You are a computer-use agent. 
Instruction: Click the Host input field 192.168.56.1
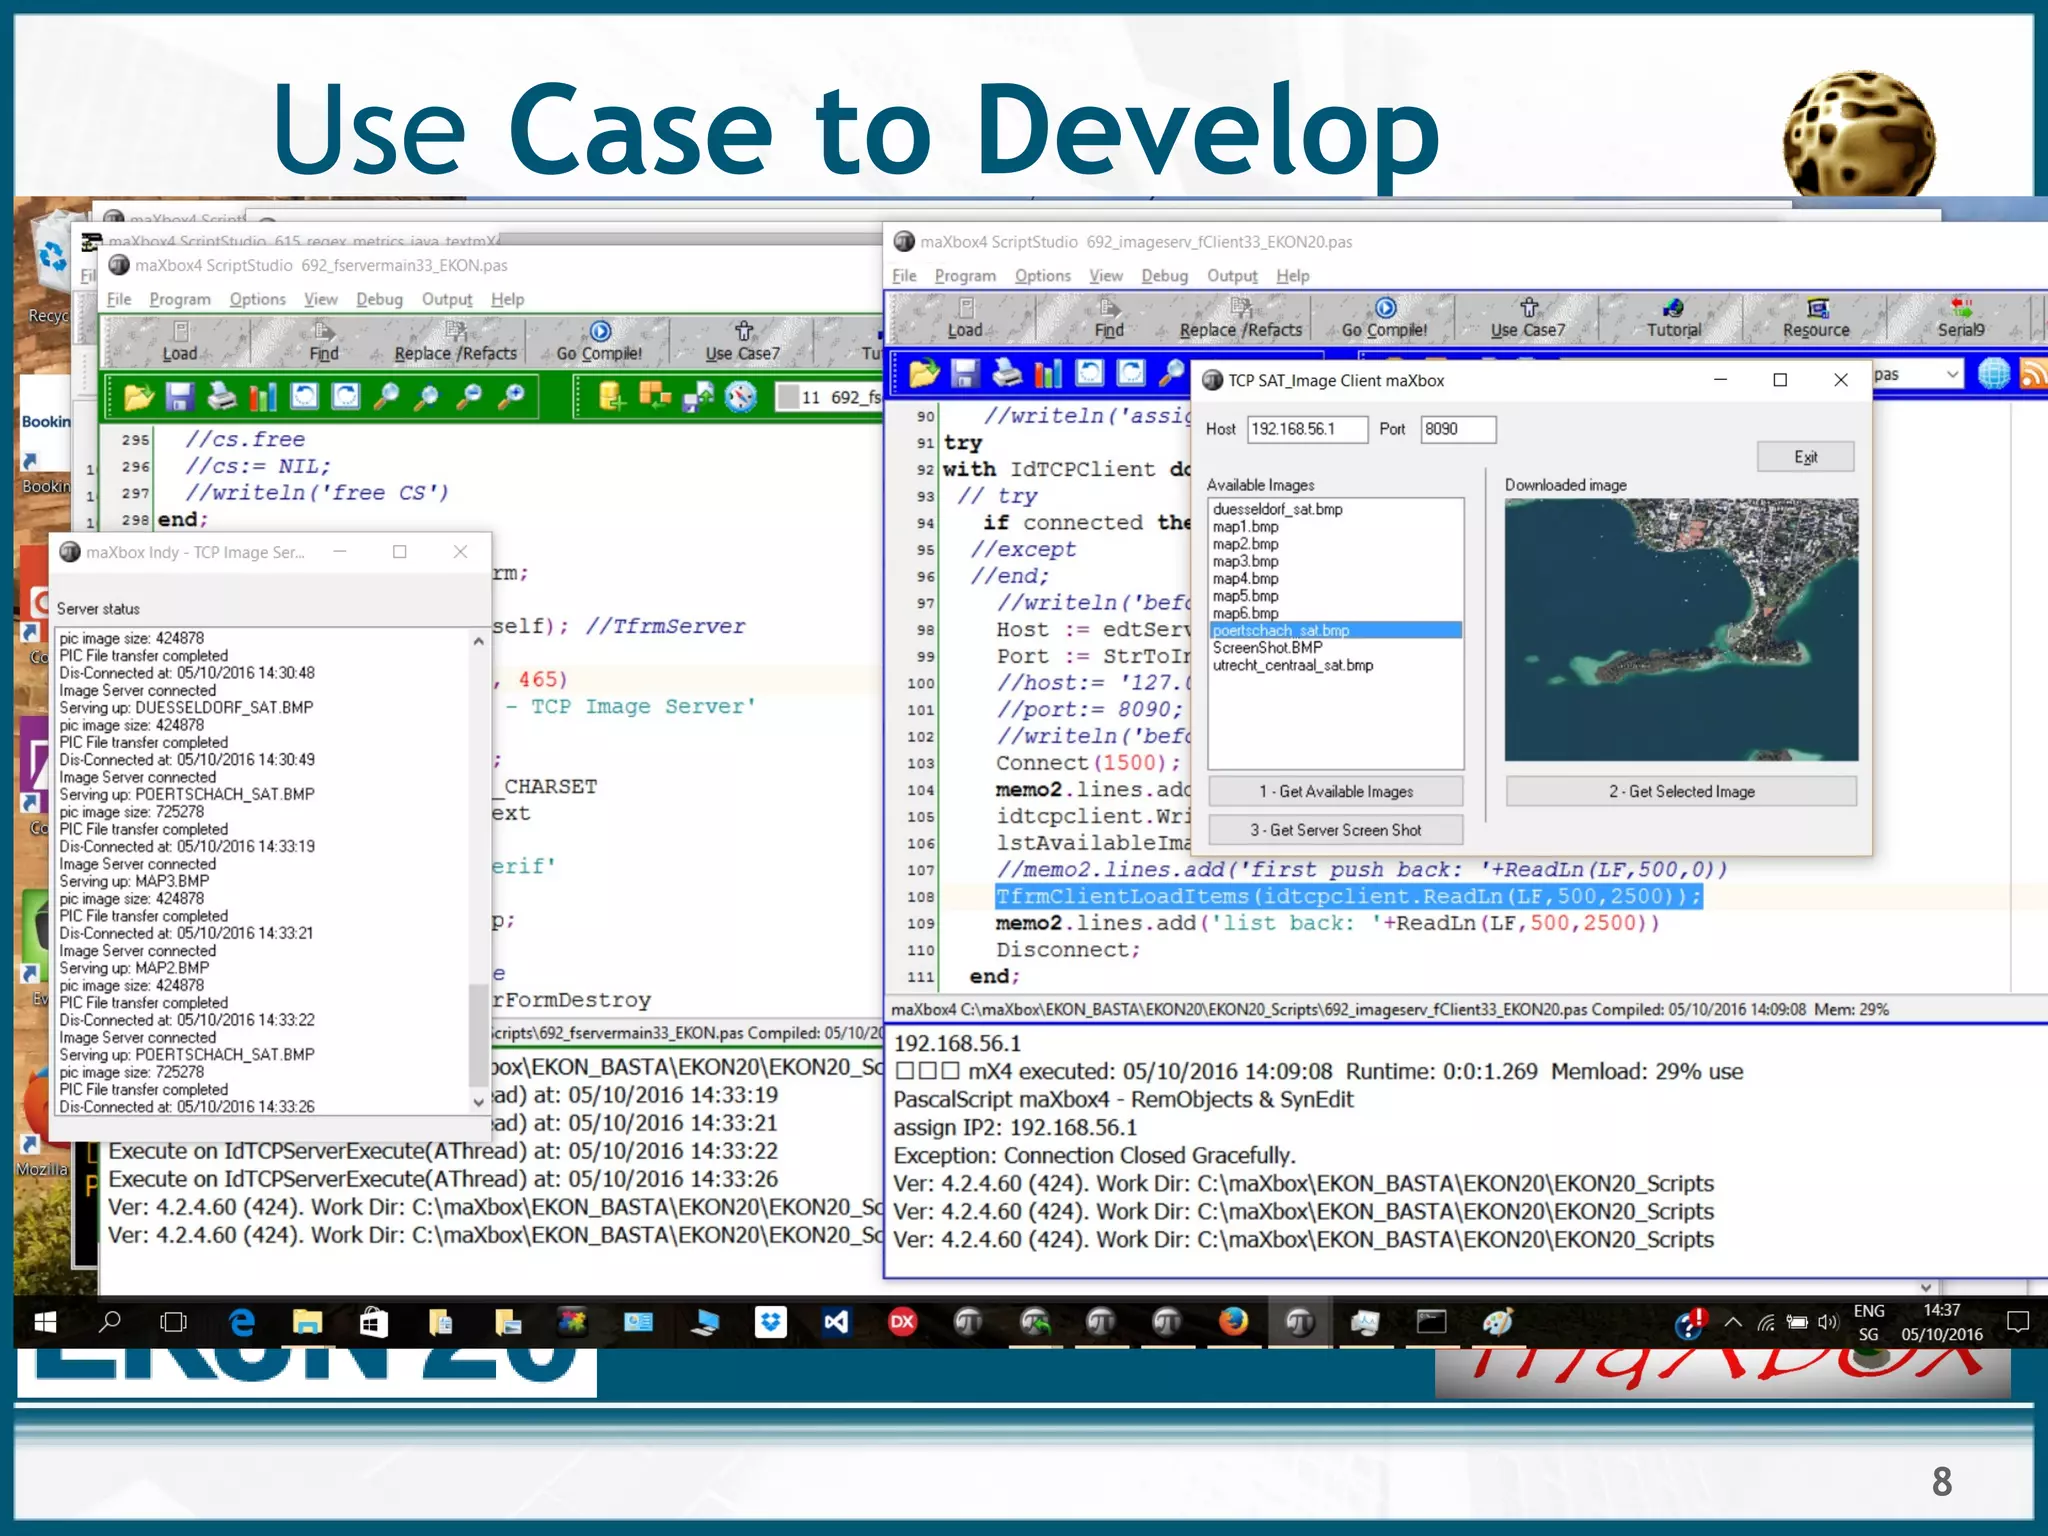1307,429
